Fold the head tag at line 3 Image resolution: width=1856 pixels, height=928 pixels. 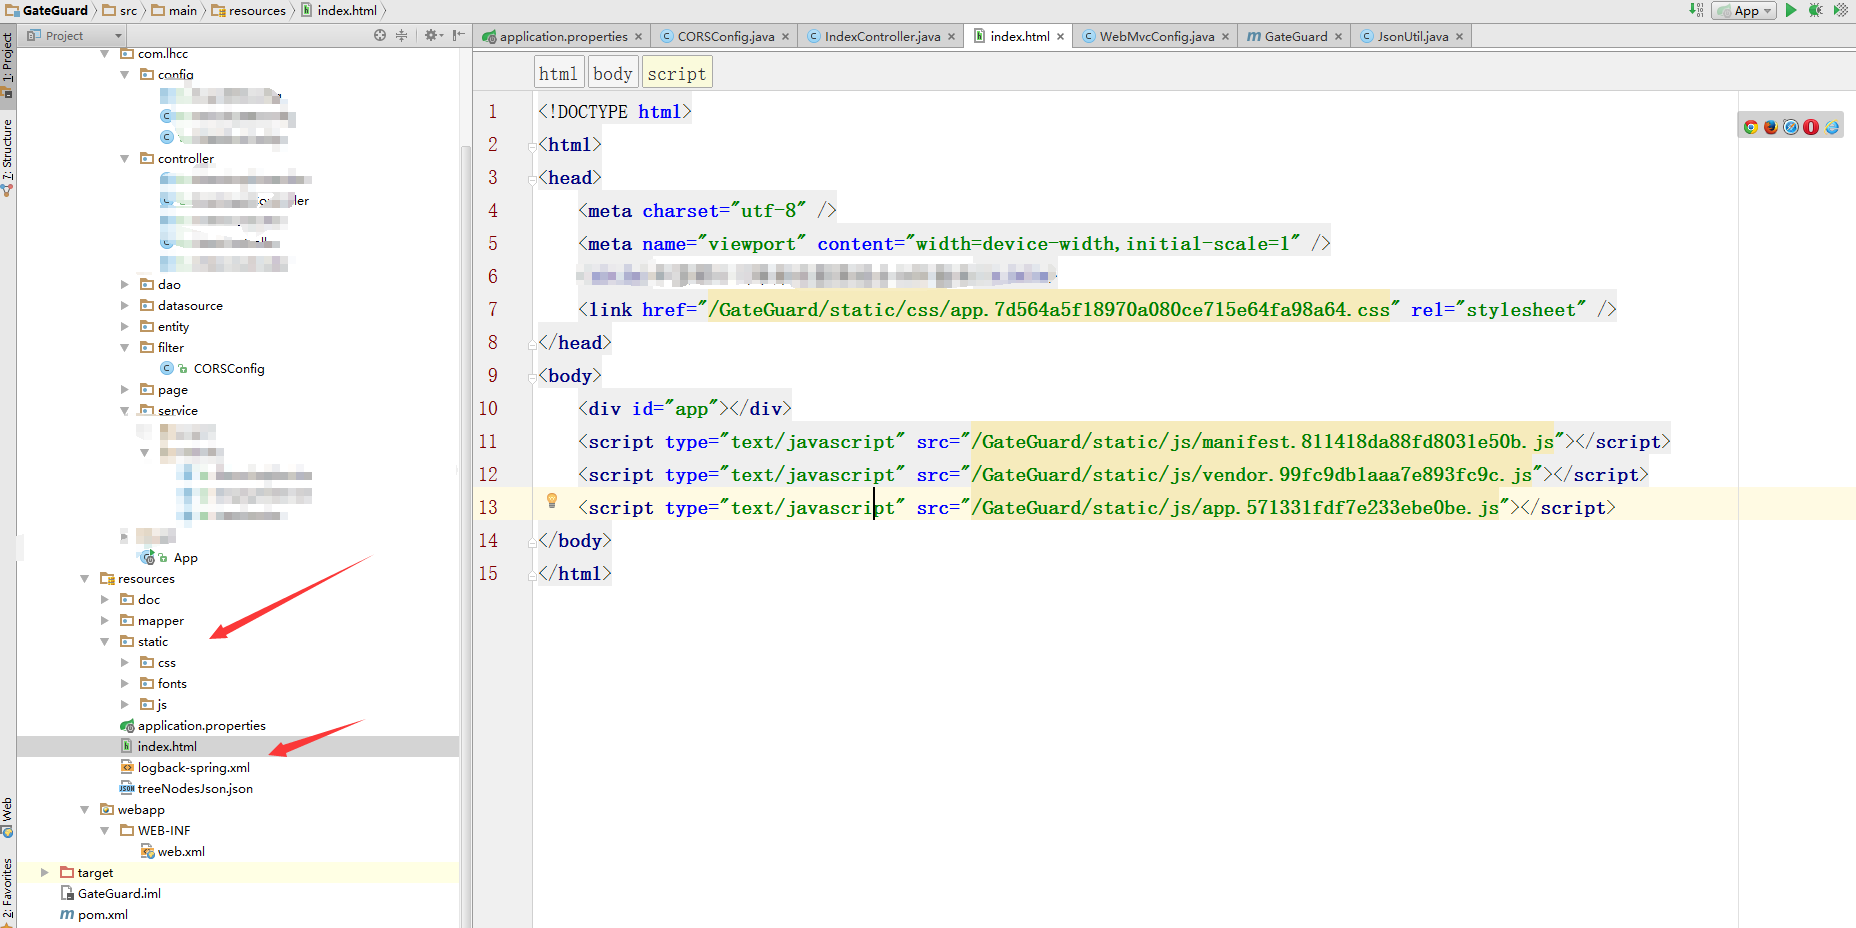[x=532, y=179]
